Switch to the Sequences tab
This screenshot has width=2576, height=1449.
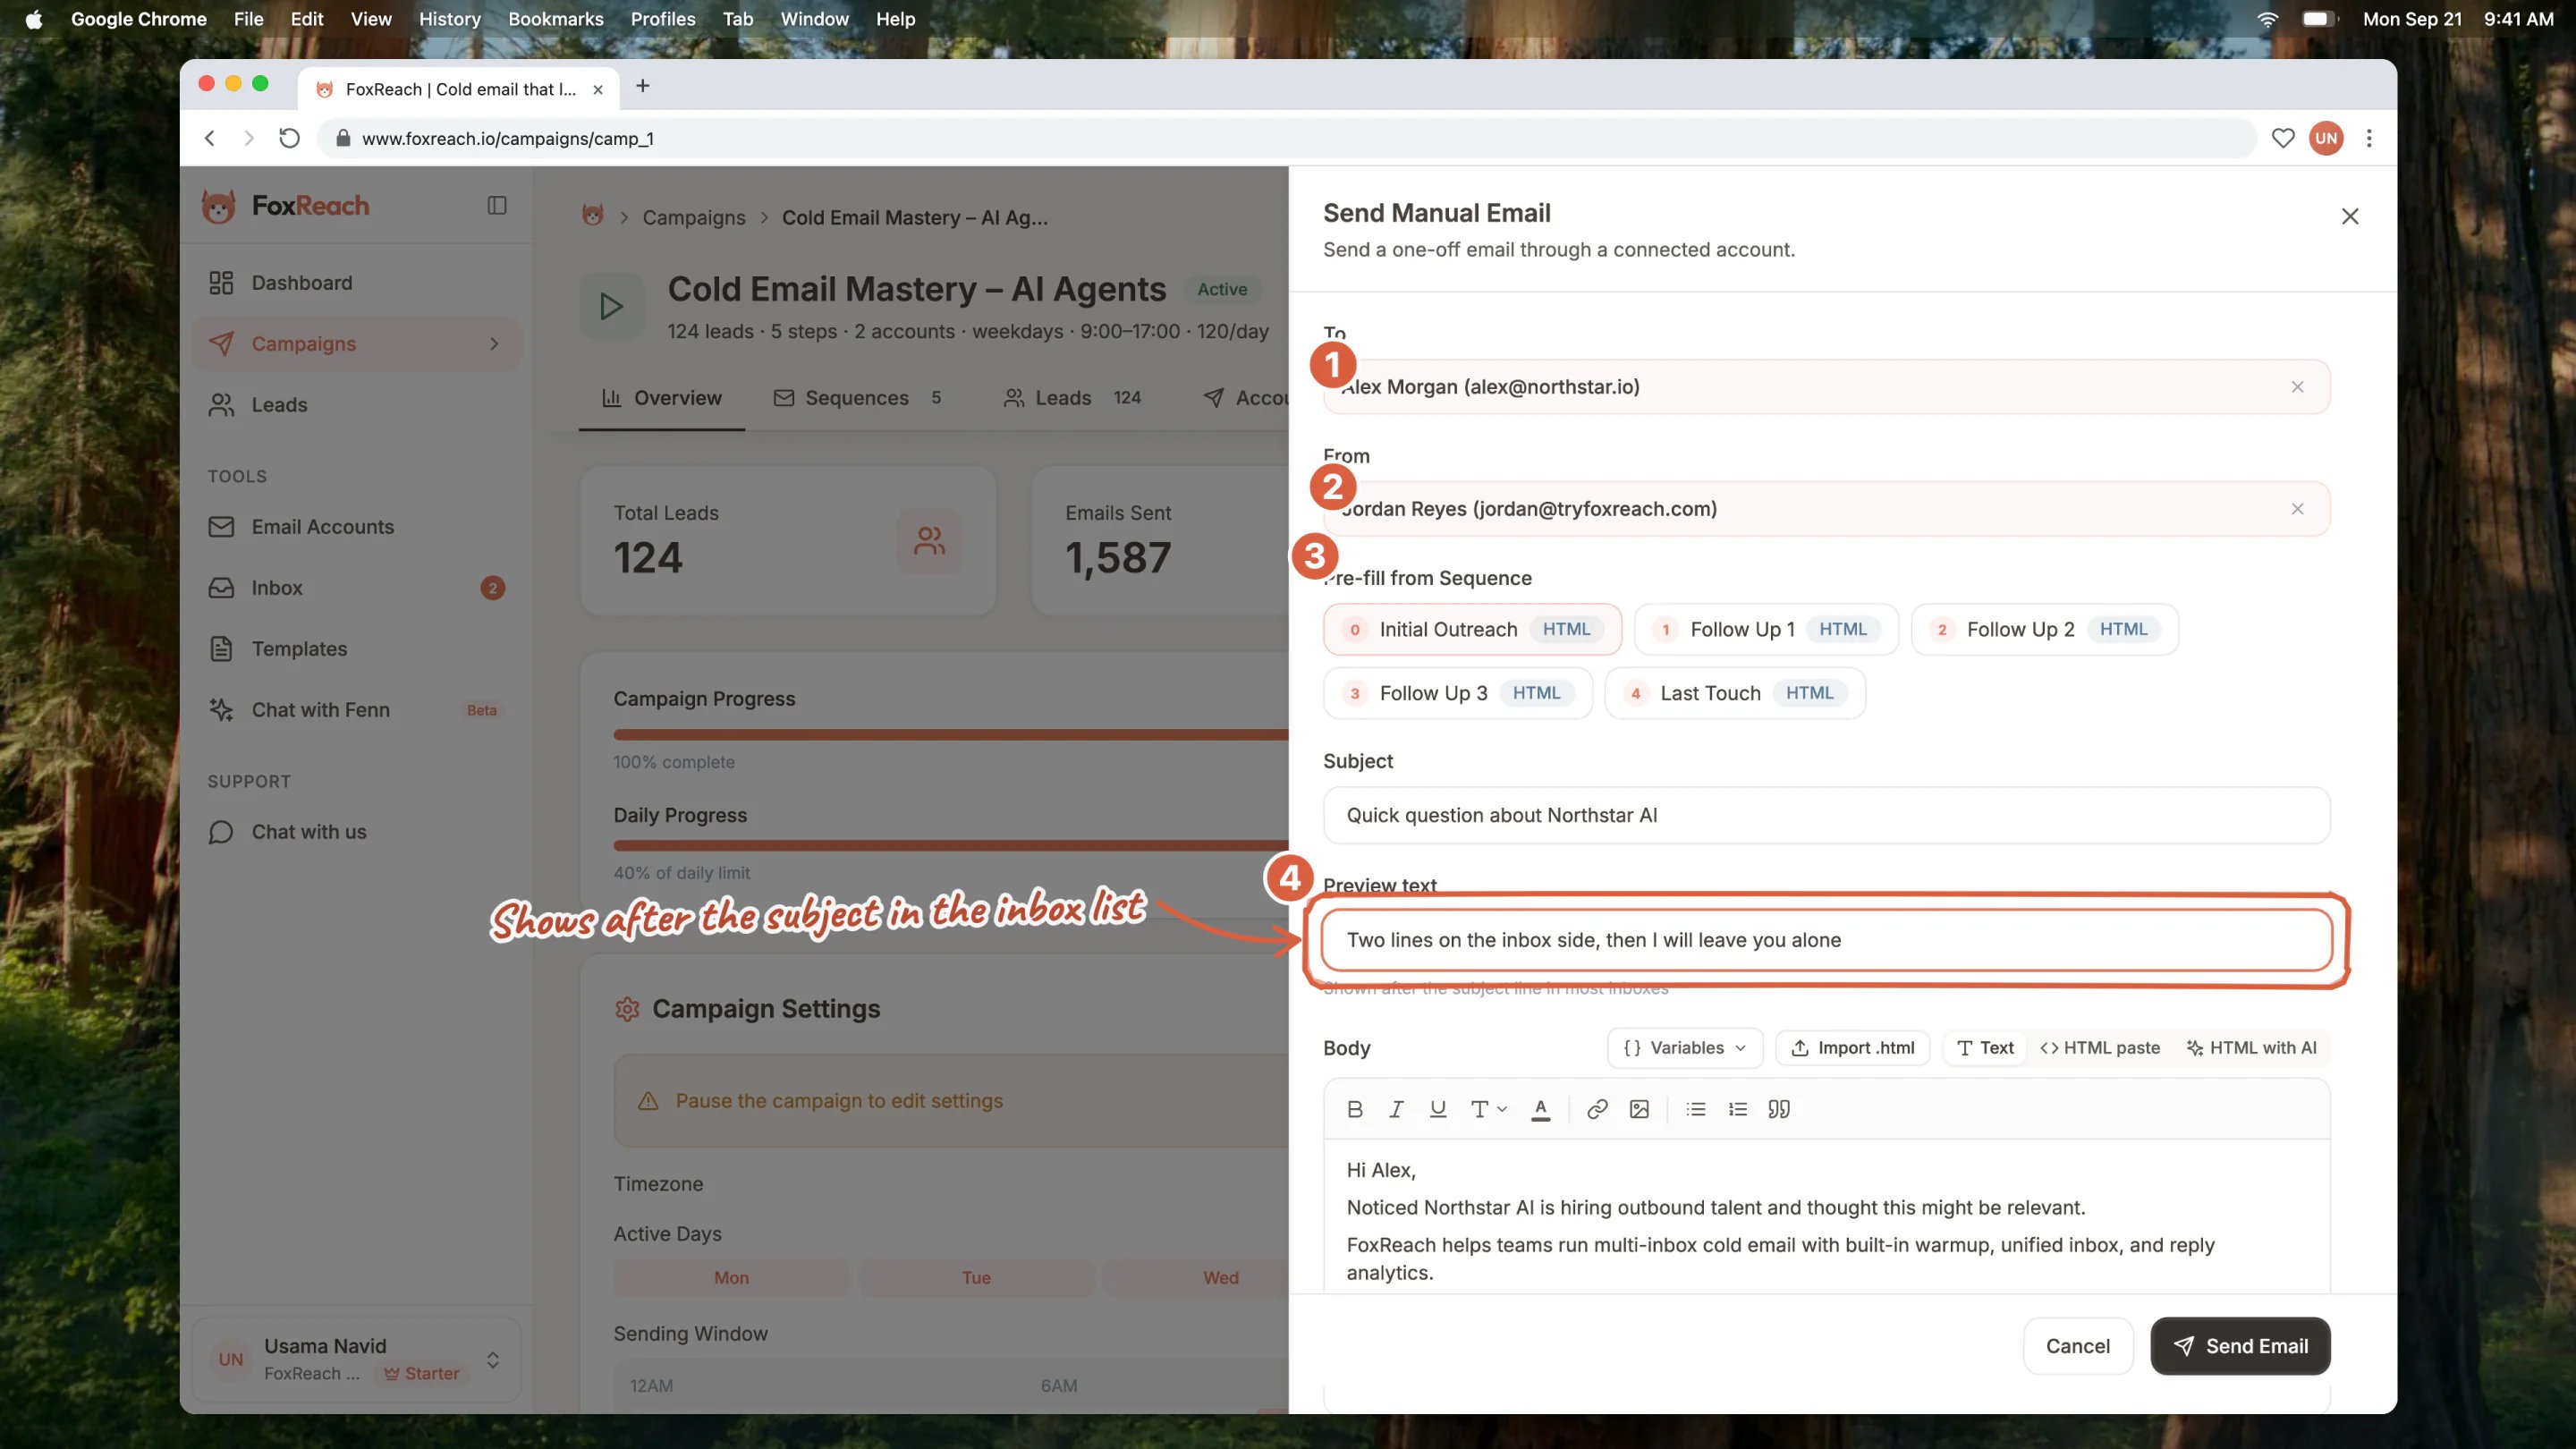tap(857, 398)
